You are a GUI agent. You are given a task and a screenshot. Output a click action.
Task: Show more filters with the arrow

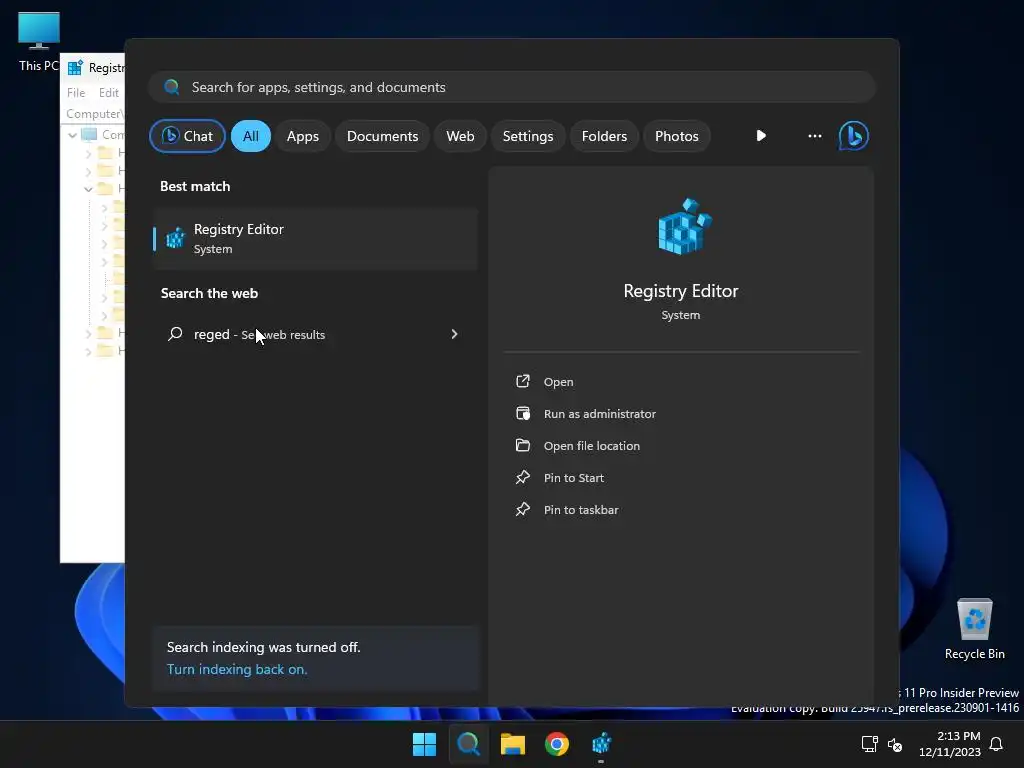click(761, 136)
